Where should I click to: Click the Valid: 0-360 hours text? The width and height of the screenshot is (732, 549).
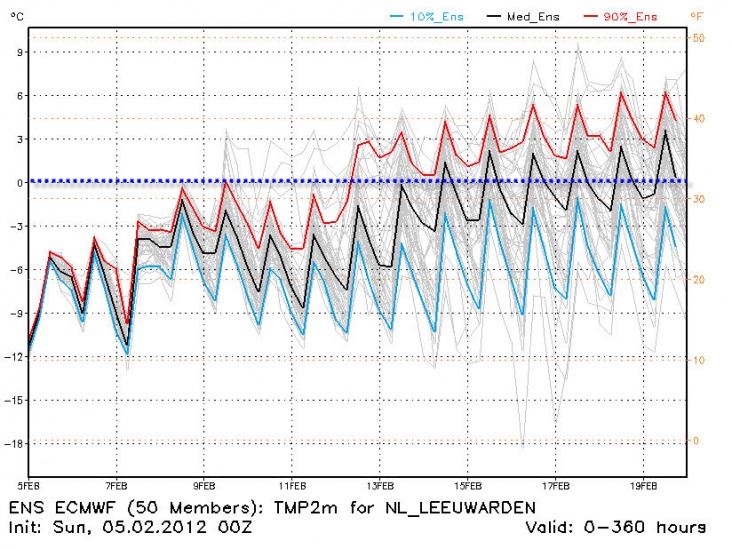tap(616, 528)
